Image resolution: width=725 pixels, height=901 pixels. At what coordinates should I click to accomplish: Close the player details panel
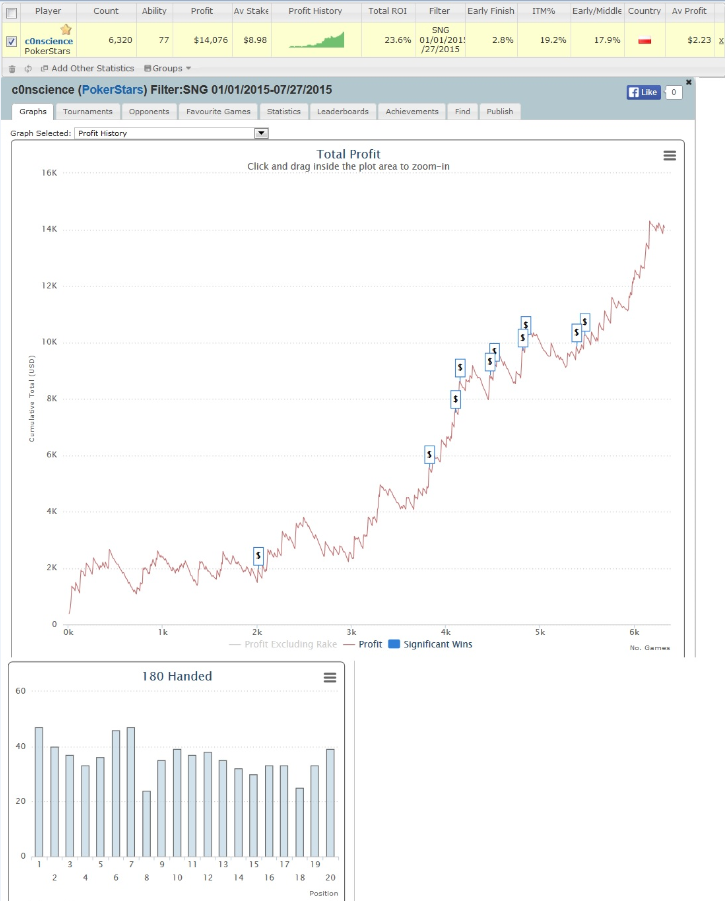point(689,82)
